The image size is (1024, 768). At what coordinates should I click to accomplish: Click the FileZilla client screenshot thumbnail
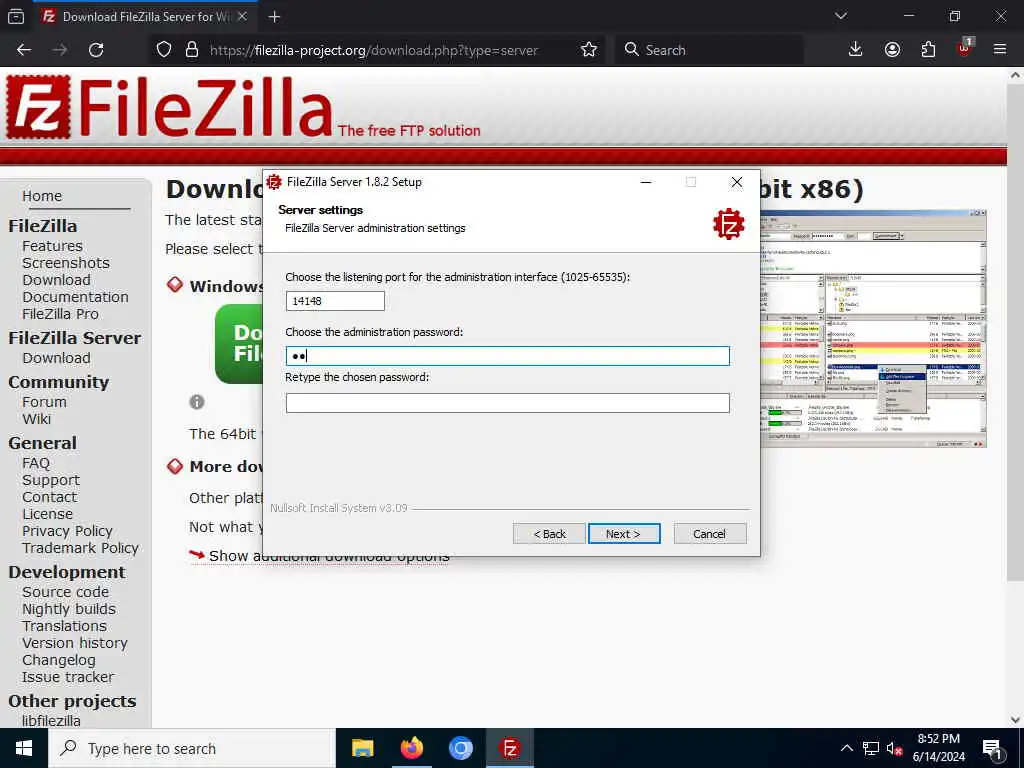tap(873, 328)
